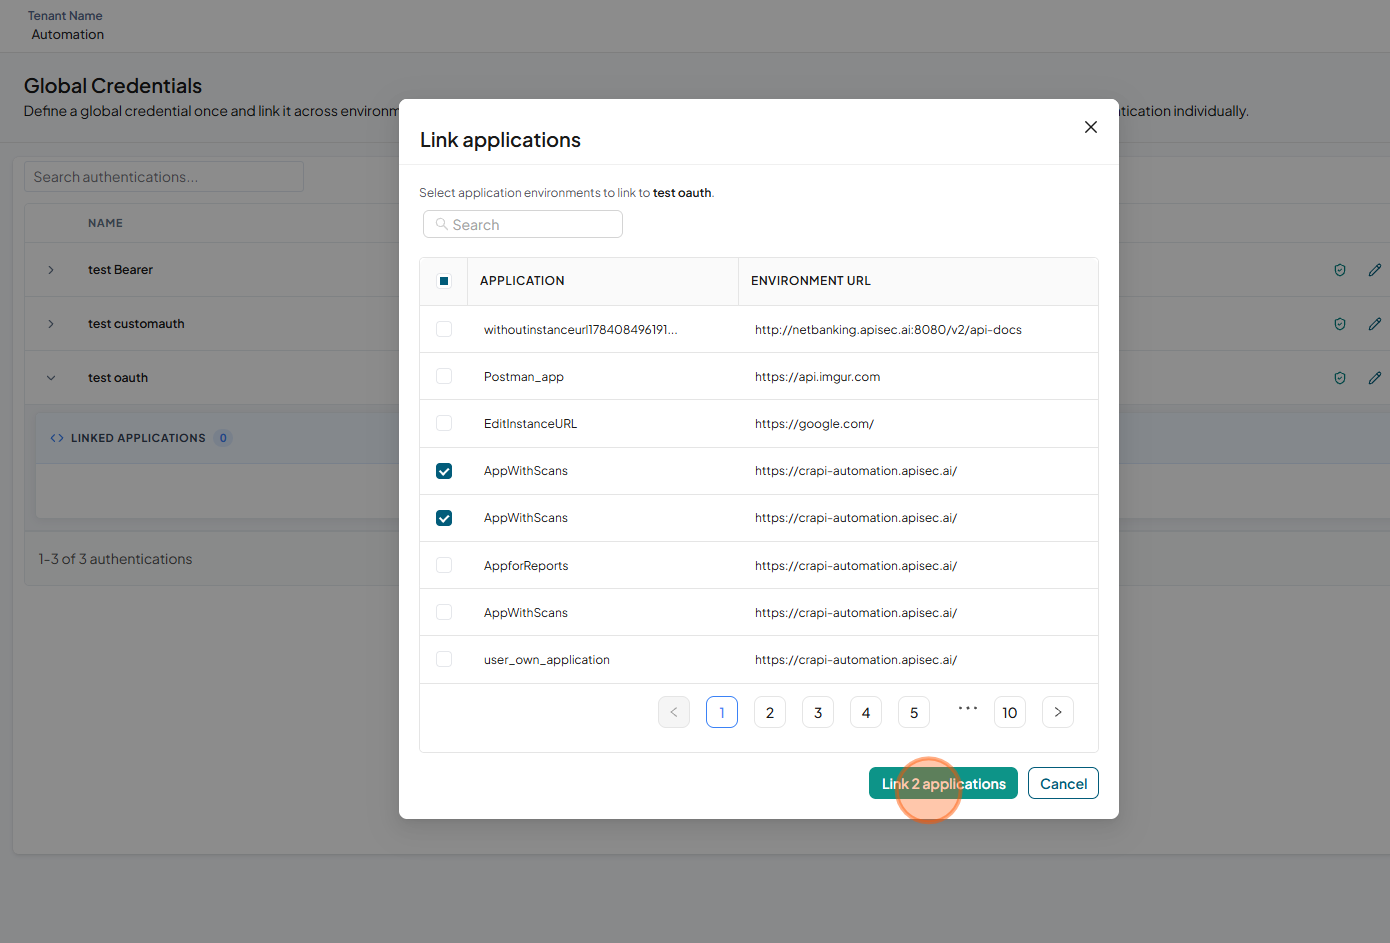Click the edit pencil for test Bearer

tap(1375, 270)
